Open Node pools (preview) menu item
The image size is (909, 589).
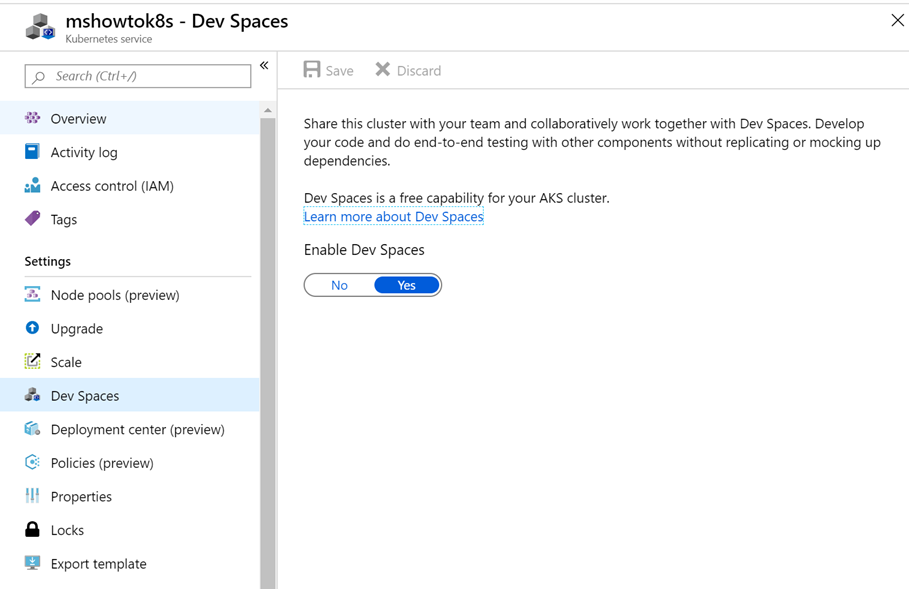click(130, 294)
